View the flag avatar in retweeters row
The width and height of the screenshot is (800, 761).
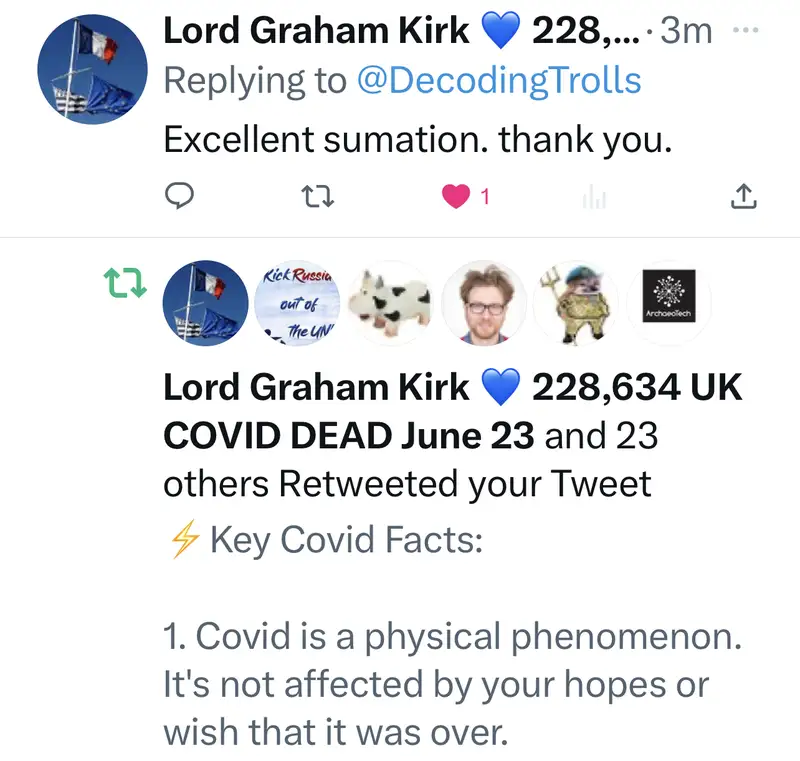coord(206,302)
